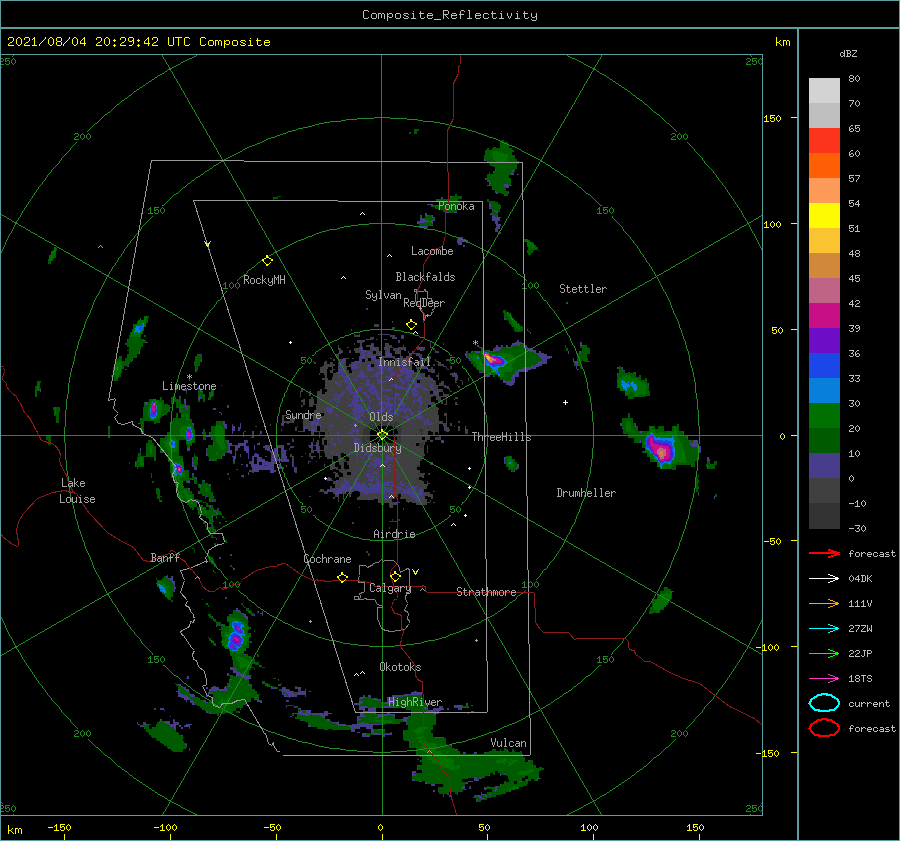Click the Lake Louise label
Screen dimensions: 900x841
coord(77,491)
